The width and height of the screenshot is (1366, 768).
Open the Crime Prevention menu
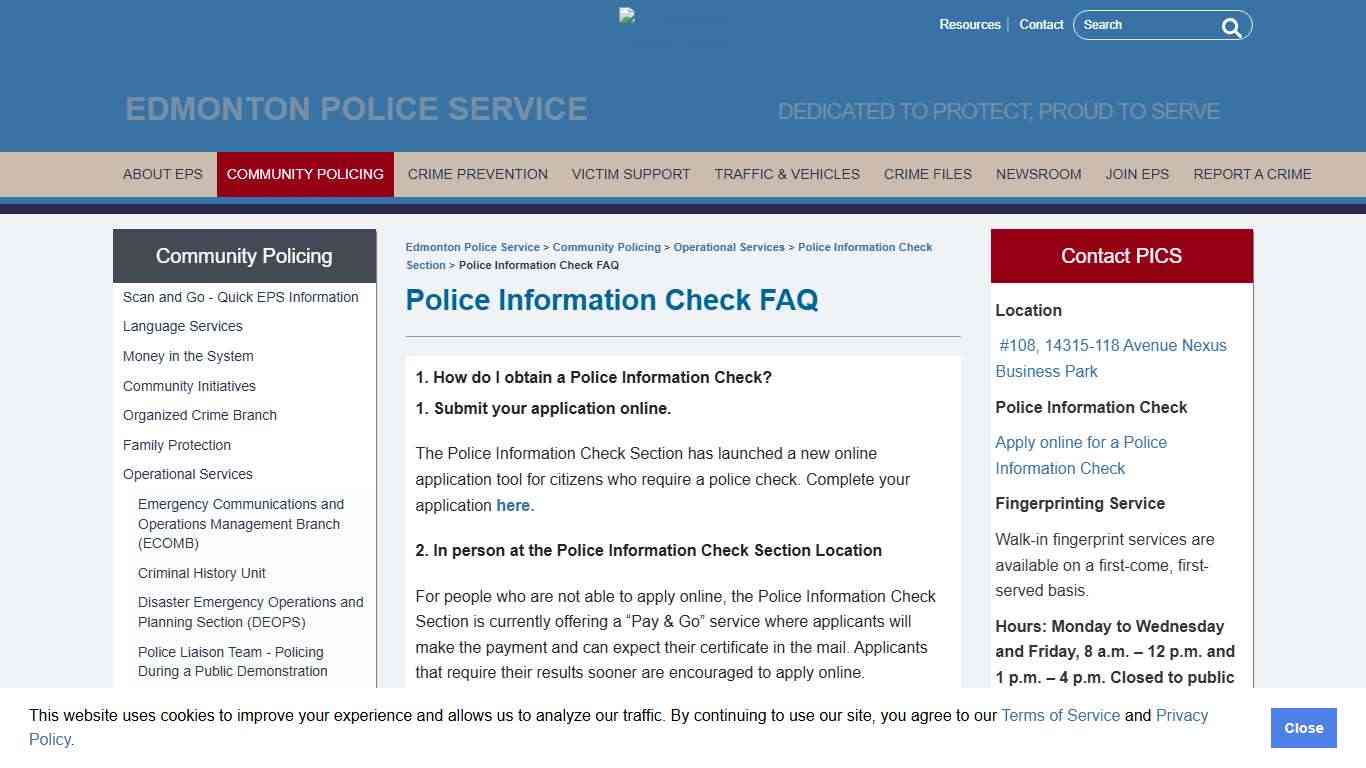pos(477,174)
